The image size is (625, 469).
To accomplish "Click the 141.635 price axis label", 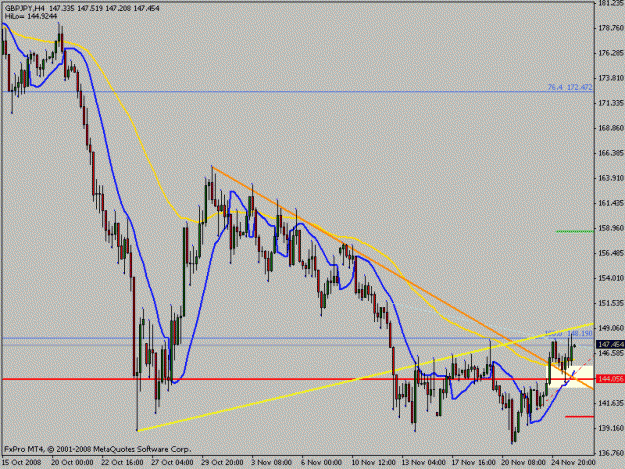I will [x=611, y=403].
